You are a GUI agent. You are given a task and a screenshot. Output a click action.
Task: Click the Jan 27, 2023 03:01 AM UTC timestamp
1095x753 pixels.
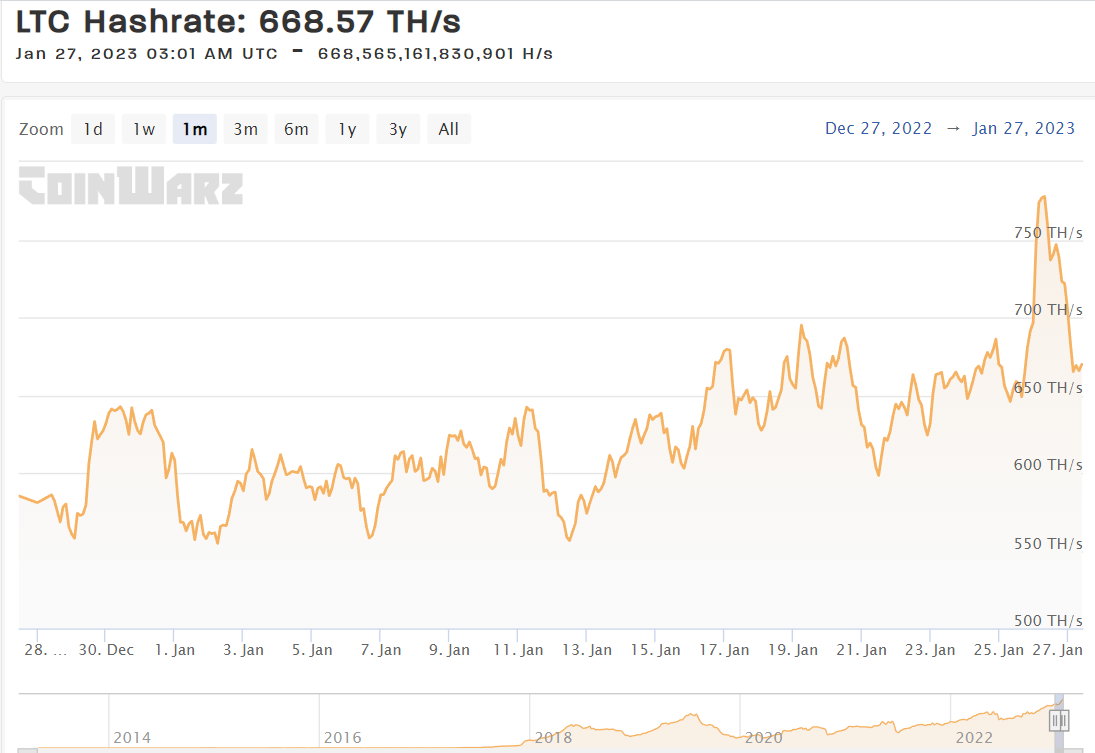pos(147,54)
